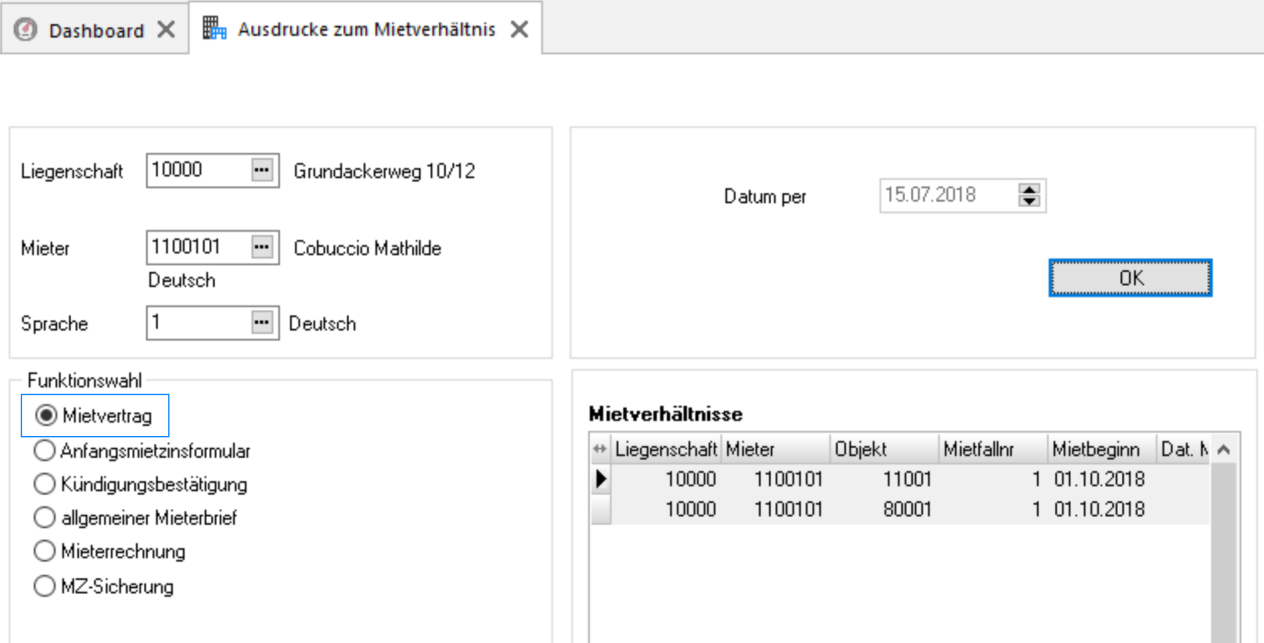Click the Objekt cell 80001
This screenshot has height=643, width=1264.
[884, 509]
